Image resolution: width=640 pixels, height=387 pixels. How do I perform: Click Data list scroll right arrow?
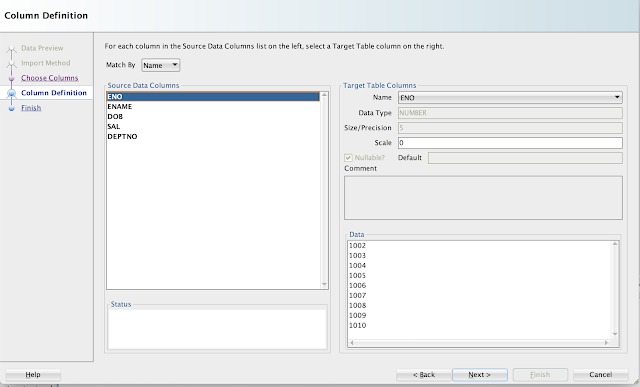(x=607, y=343)
